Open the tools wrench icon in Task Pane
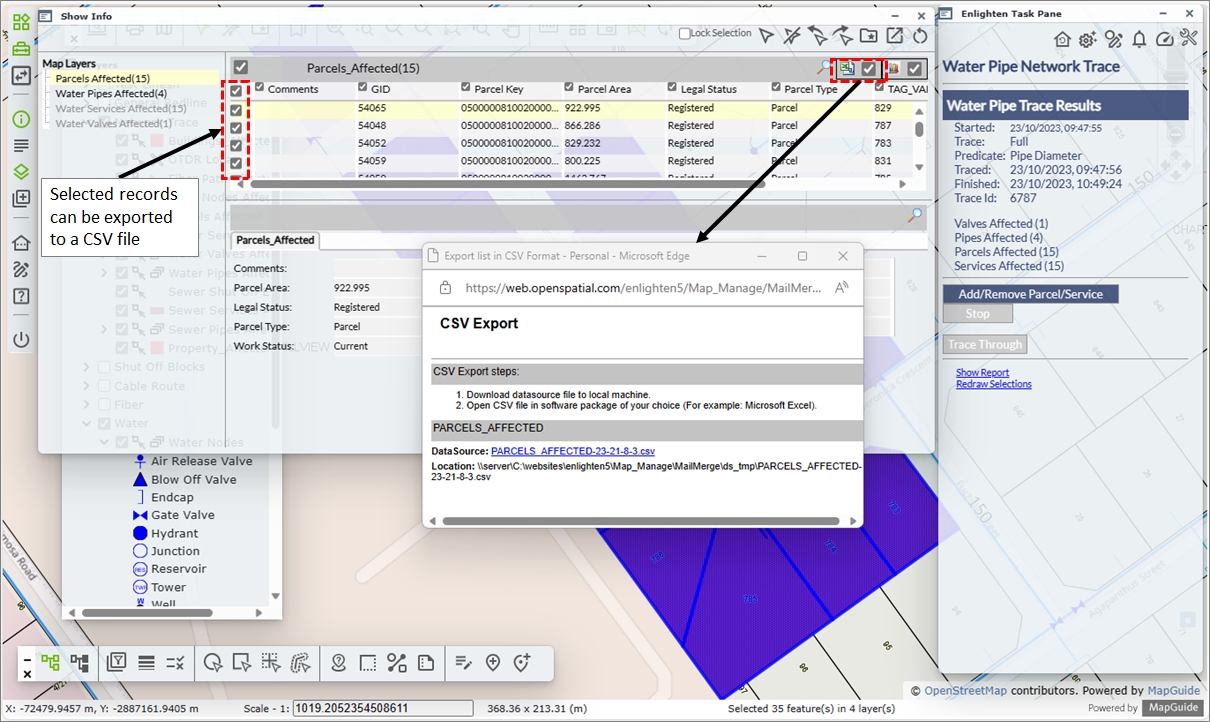The height and width of the screenshot is (722, 1210). point(1188,39)
